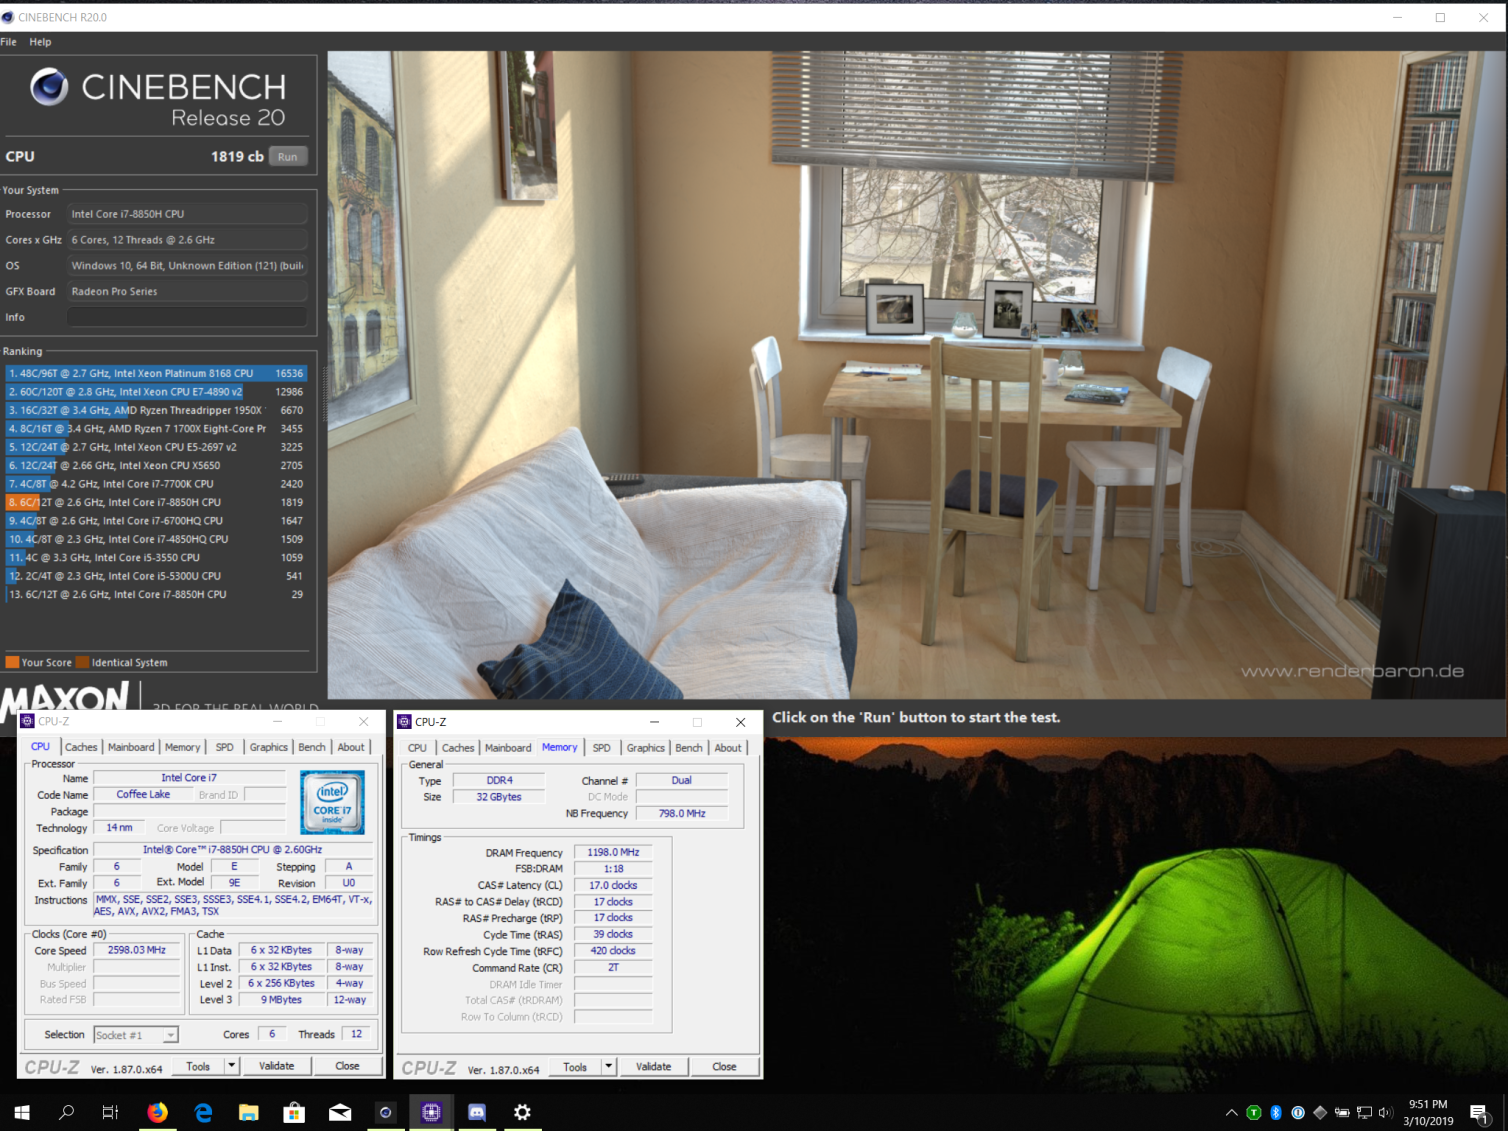Open the File menu in Cinebench
Viewport: 1508px width, 1131px height.
tap(9, 42)
